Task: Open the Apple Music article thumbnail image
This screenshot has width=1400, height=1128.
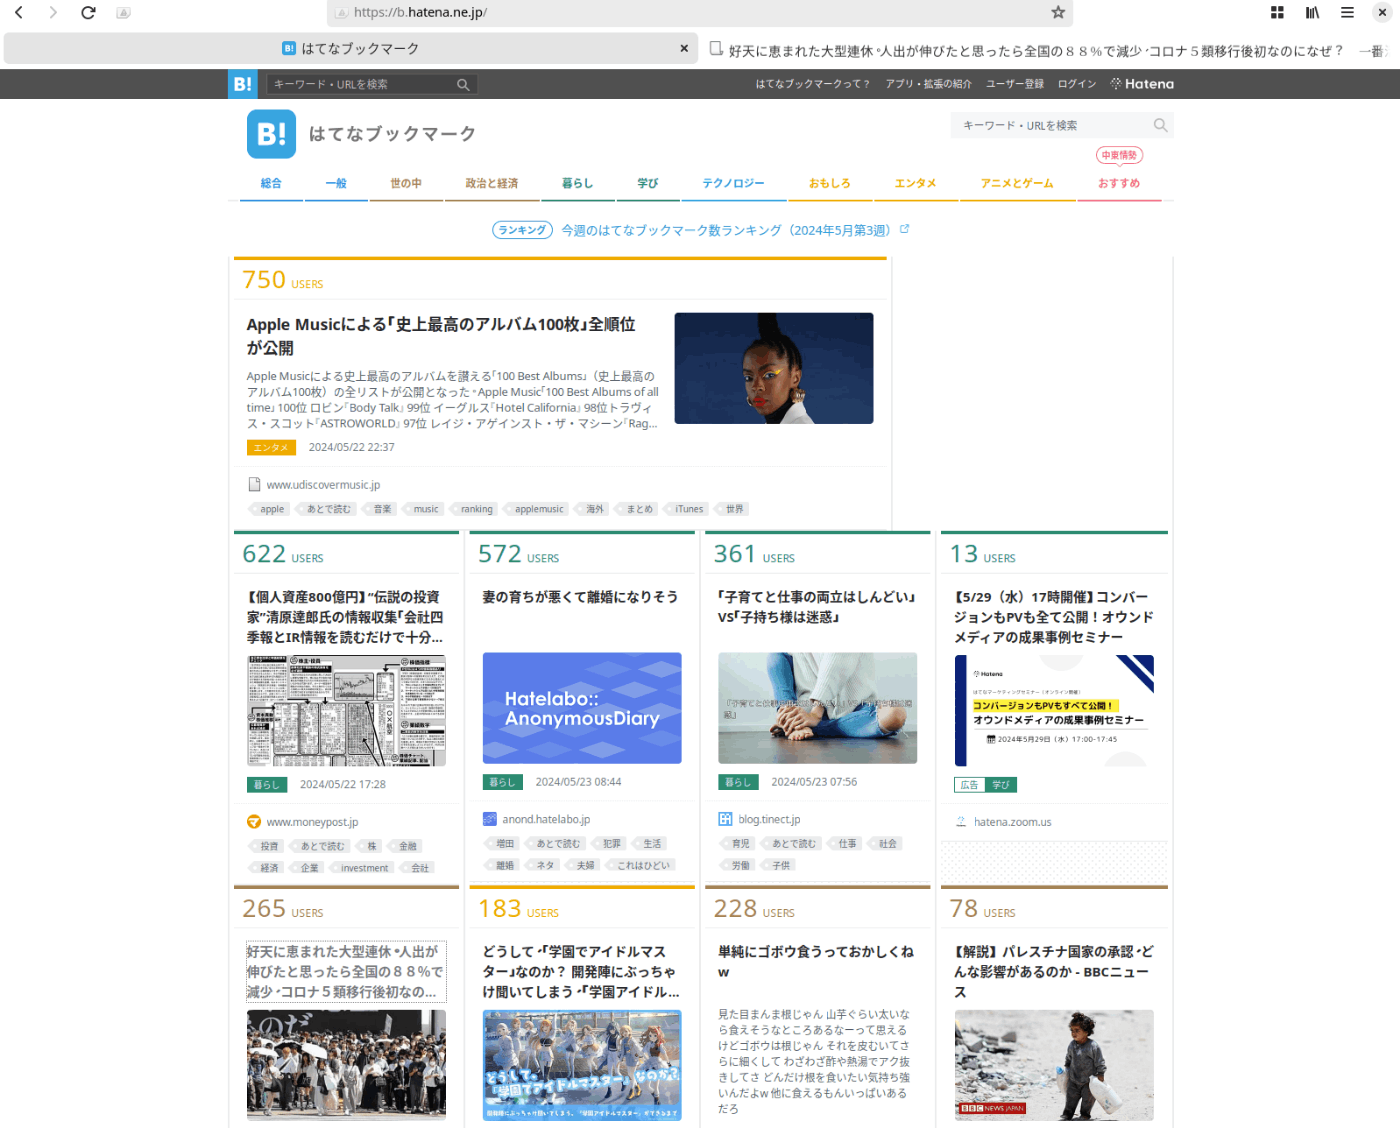Action: [x=774, y=368]
